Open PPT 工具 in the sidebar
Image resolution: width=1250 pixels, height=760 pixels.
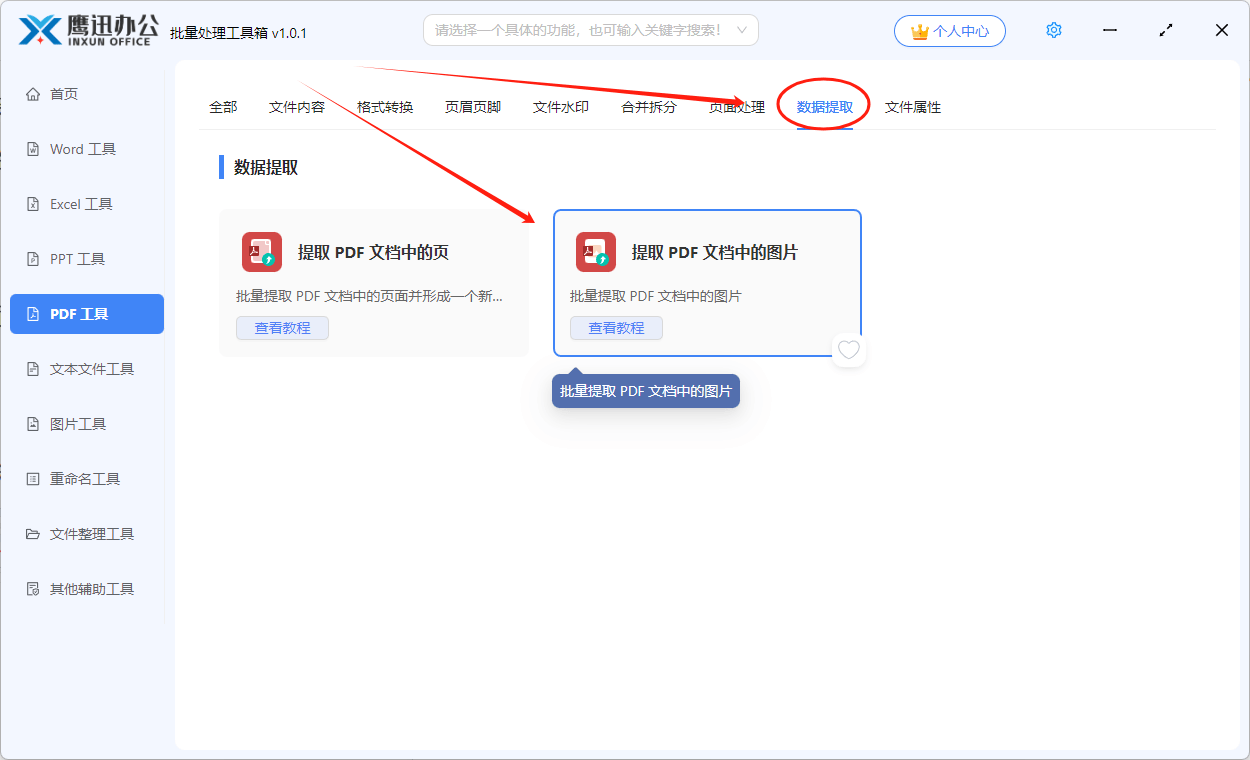pos(33,259)
